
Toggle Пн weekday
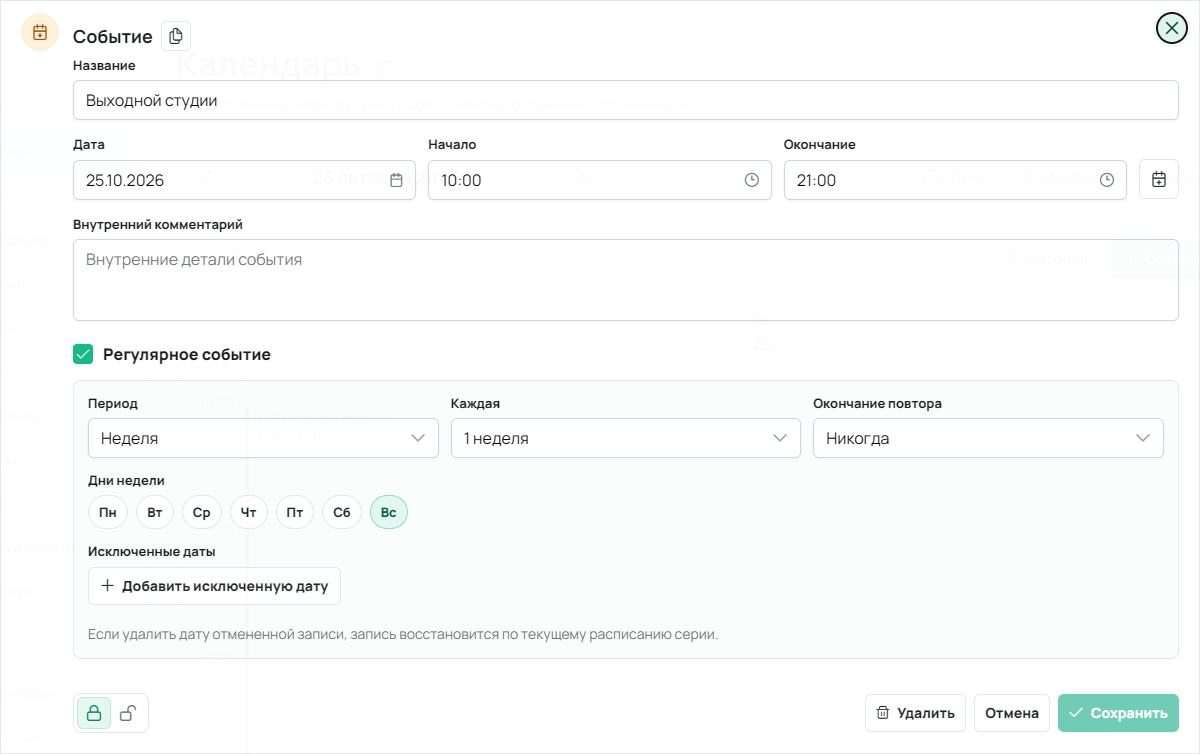(x=107, y=513)
